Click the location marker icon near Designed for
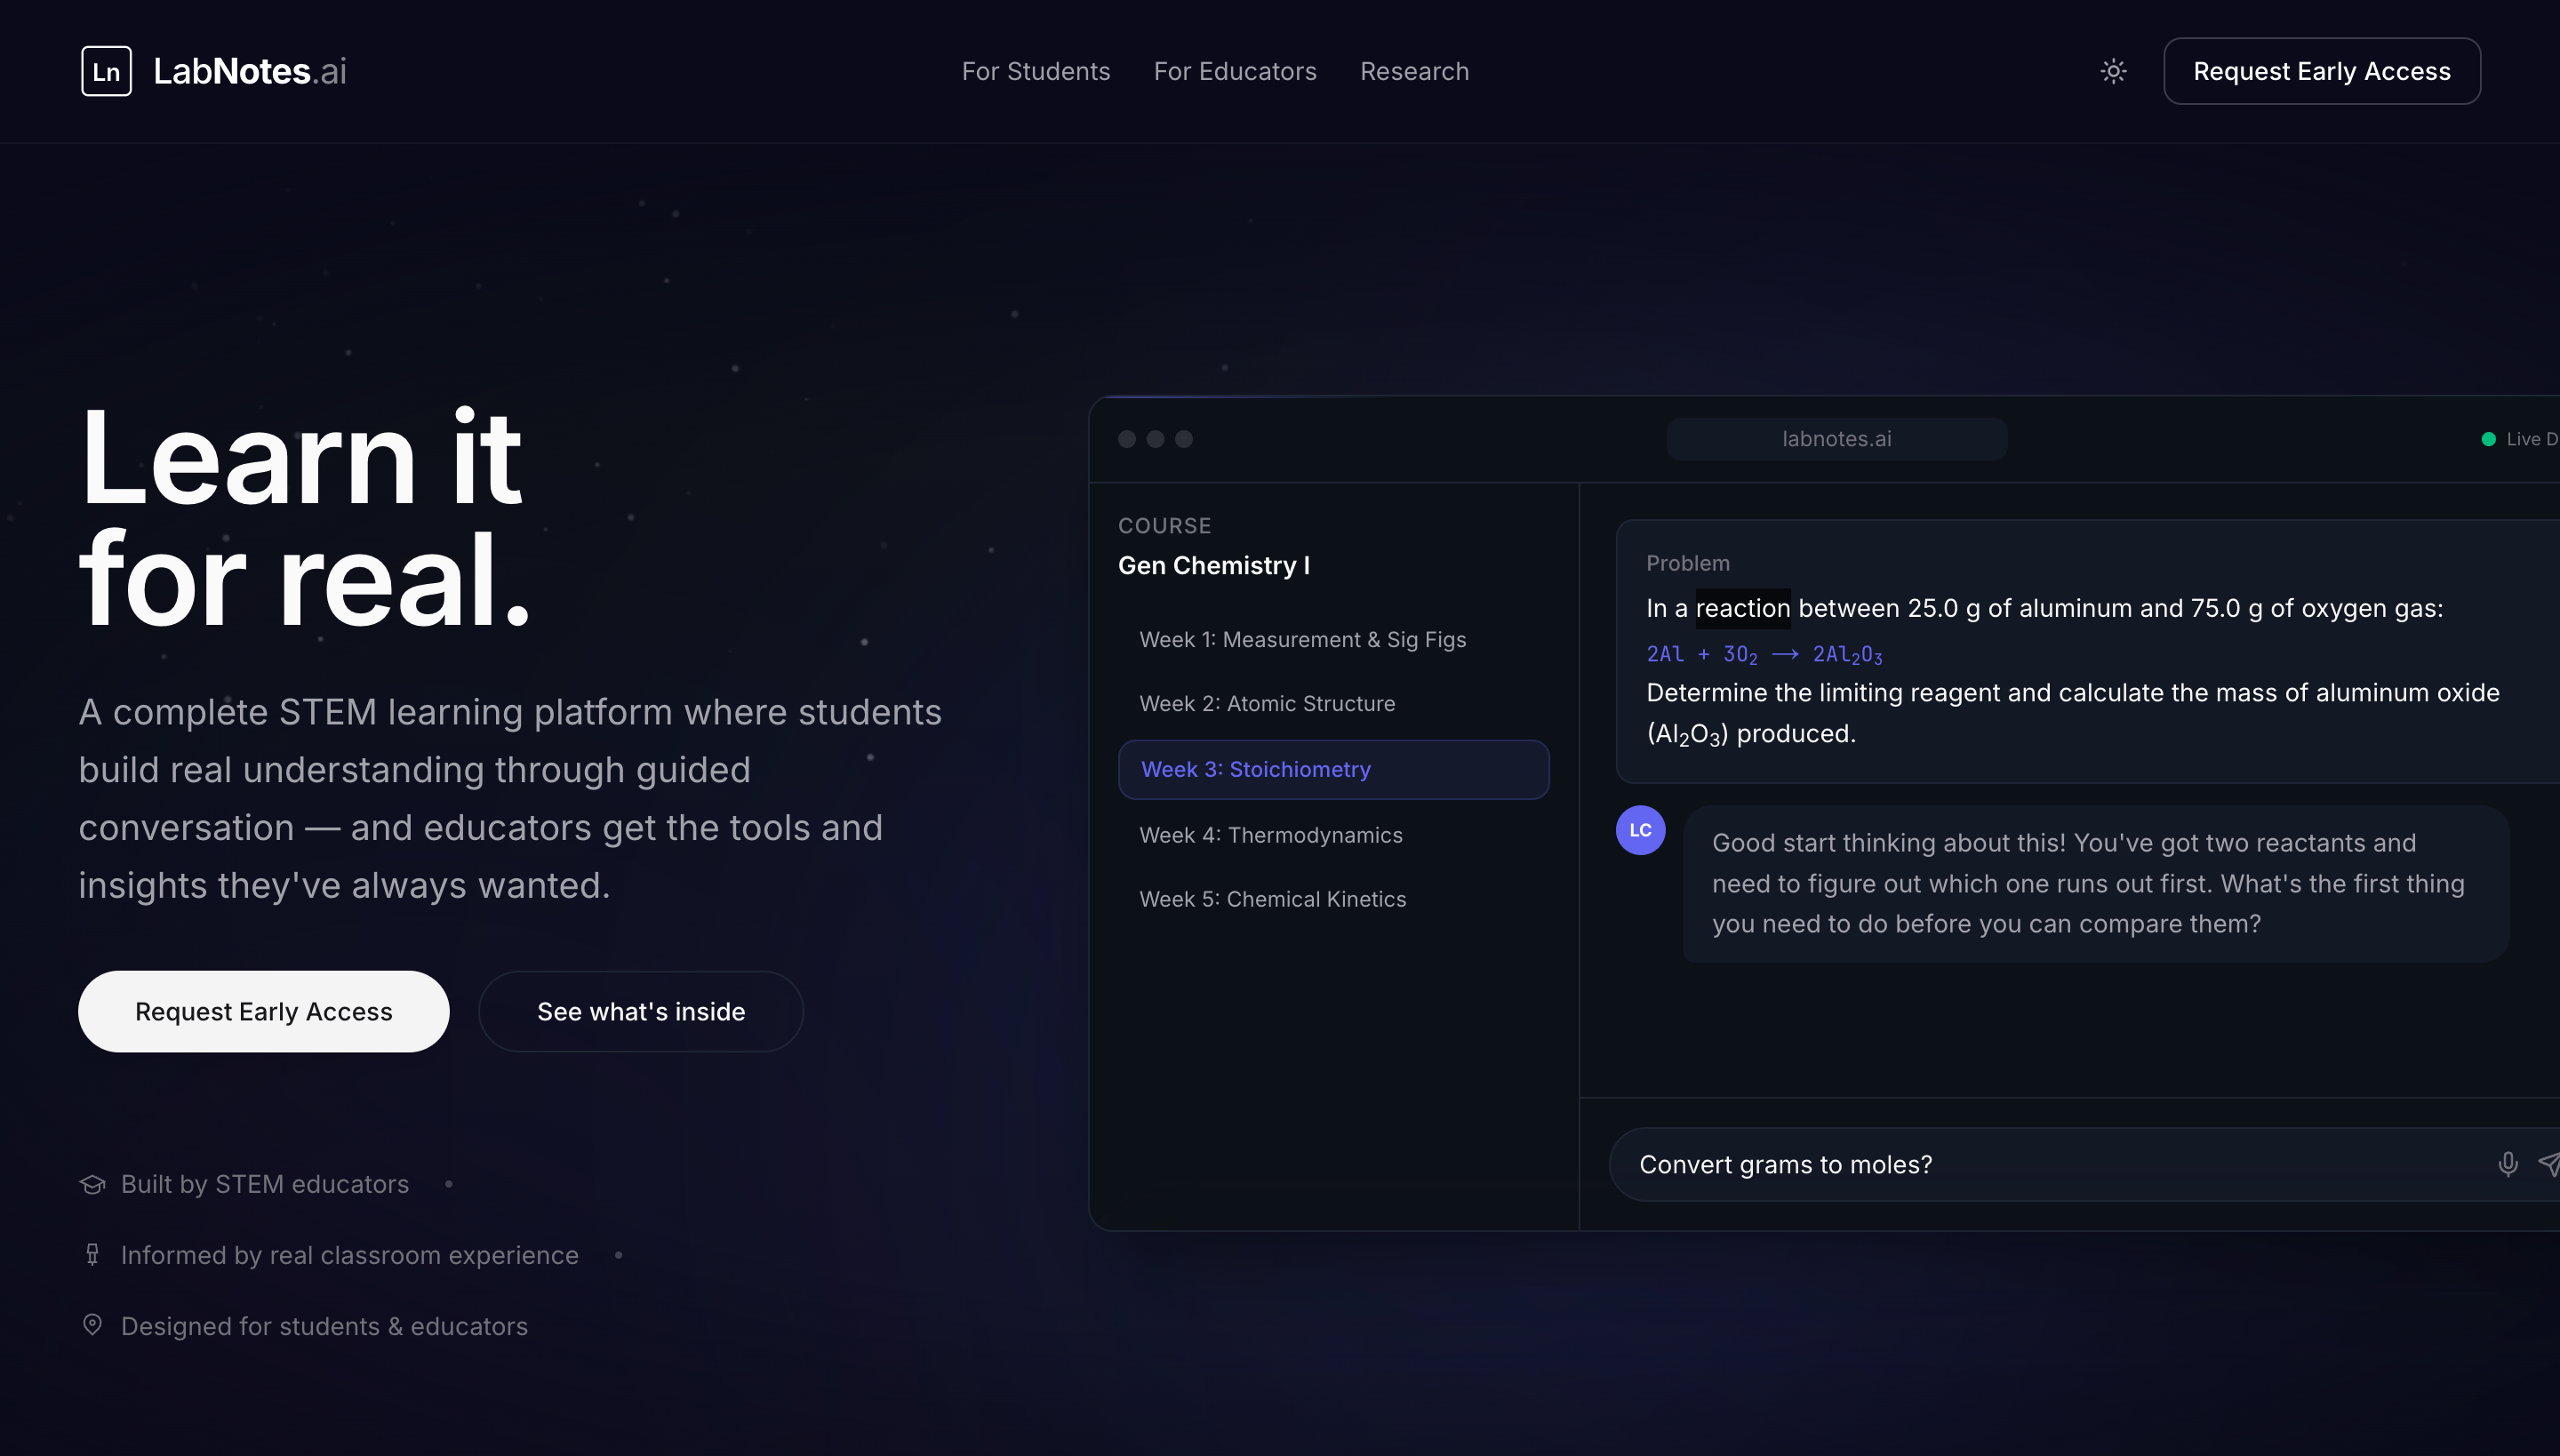The width and height of the screenshot is (2560, 1456). click(92, 1325)
